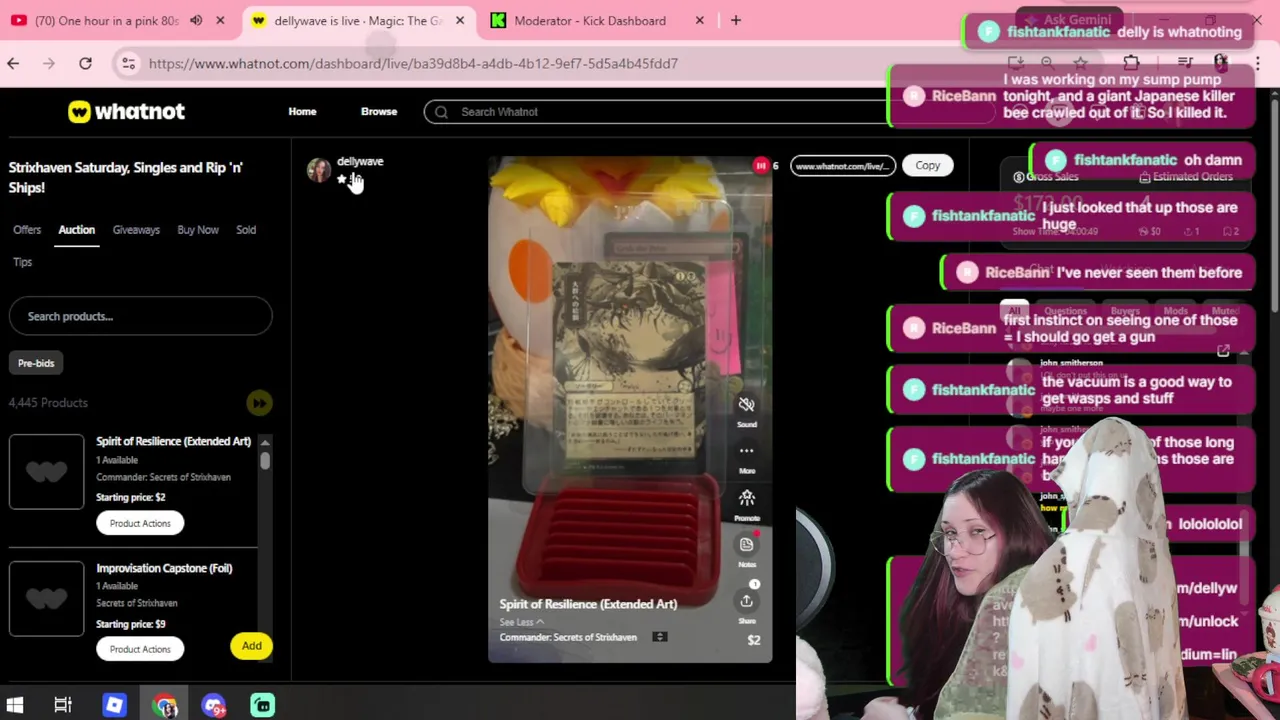Click the Spirit of Resilience title on stream
This screenshot has height=720, width=1280.
(x=588, y=604)
